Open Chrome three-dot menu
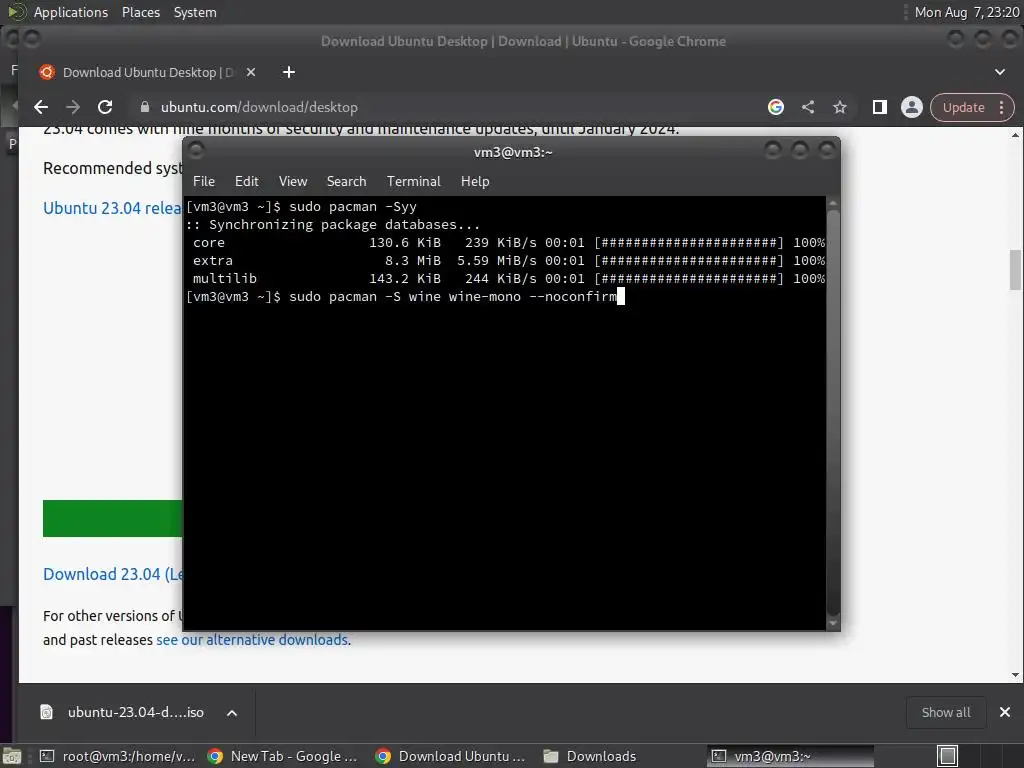Viewport: 1024px width, 768px height. tap(1002, 108)
